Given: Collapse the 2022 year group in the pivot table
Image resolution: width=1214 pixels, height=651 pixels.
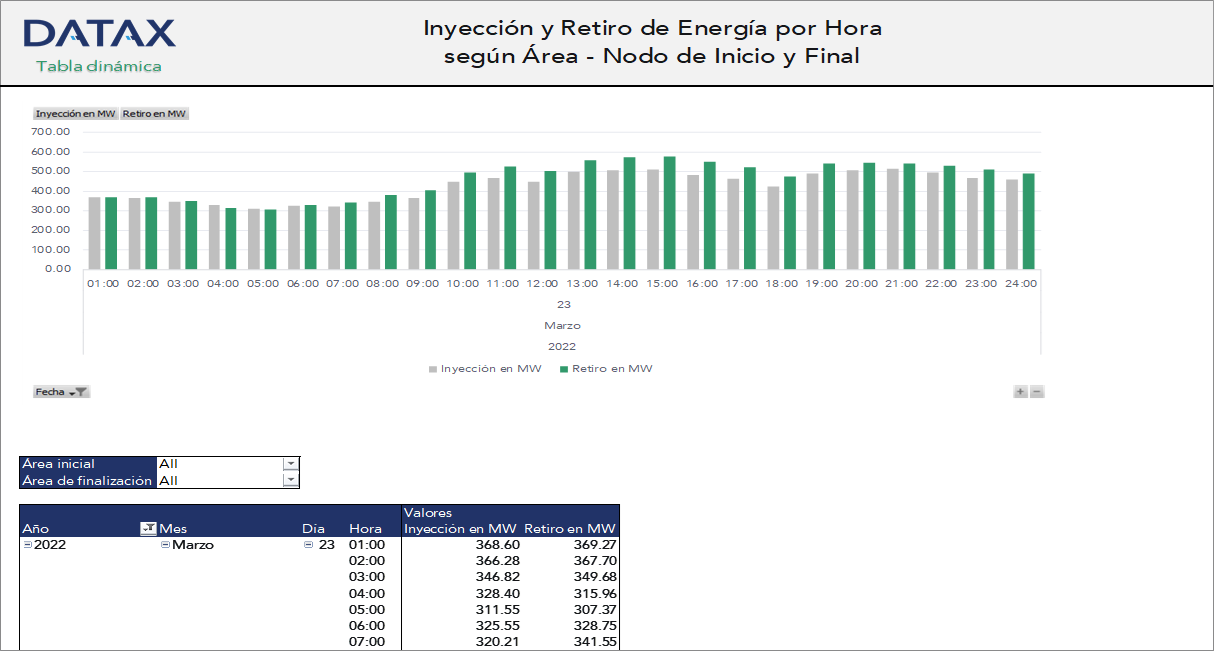Looking at the screenshot, I should [27, 545].
